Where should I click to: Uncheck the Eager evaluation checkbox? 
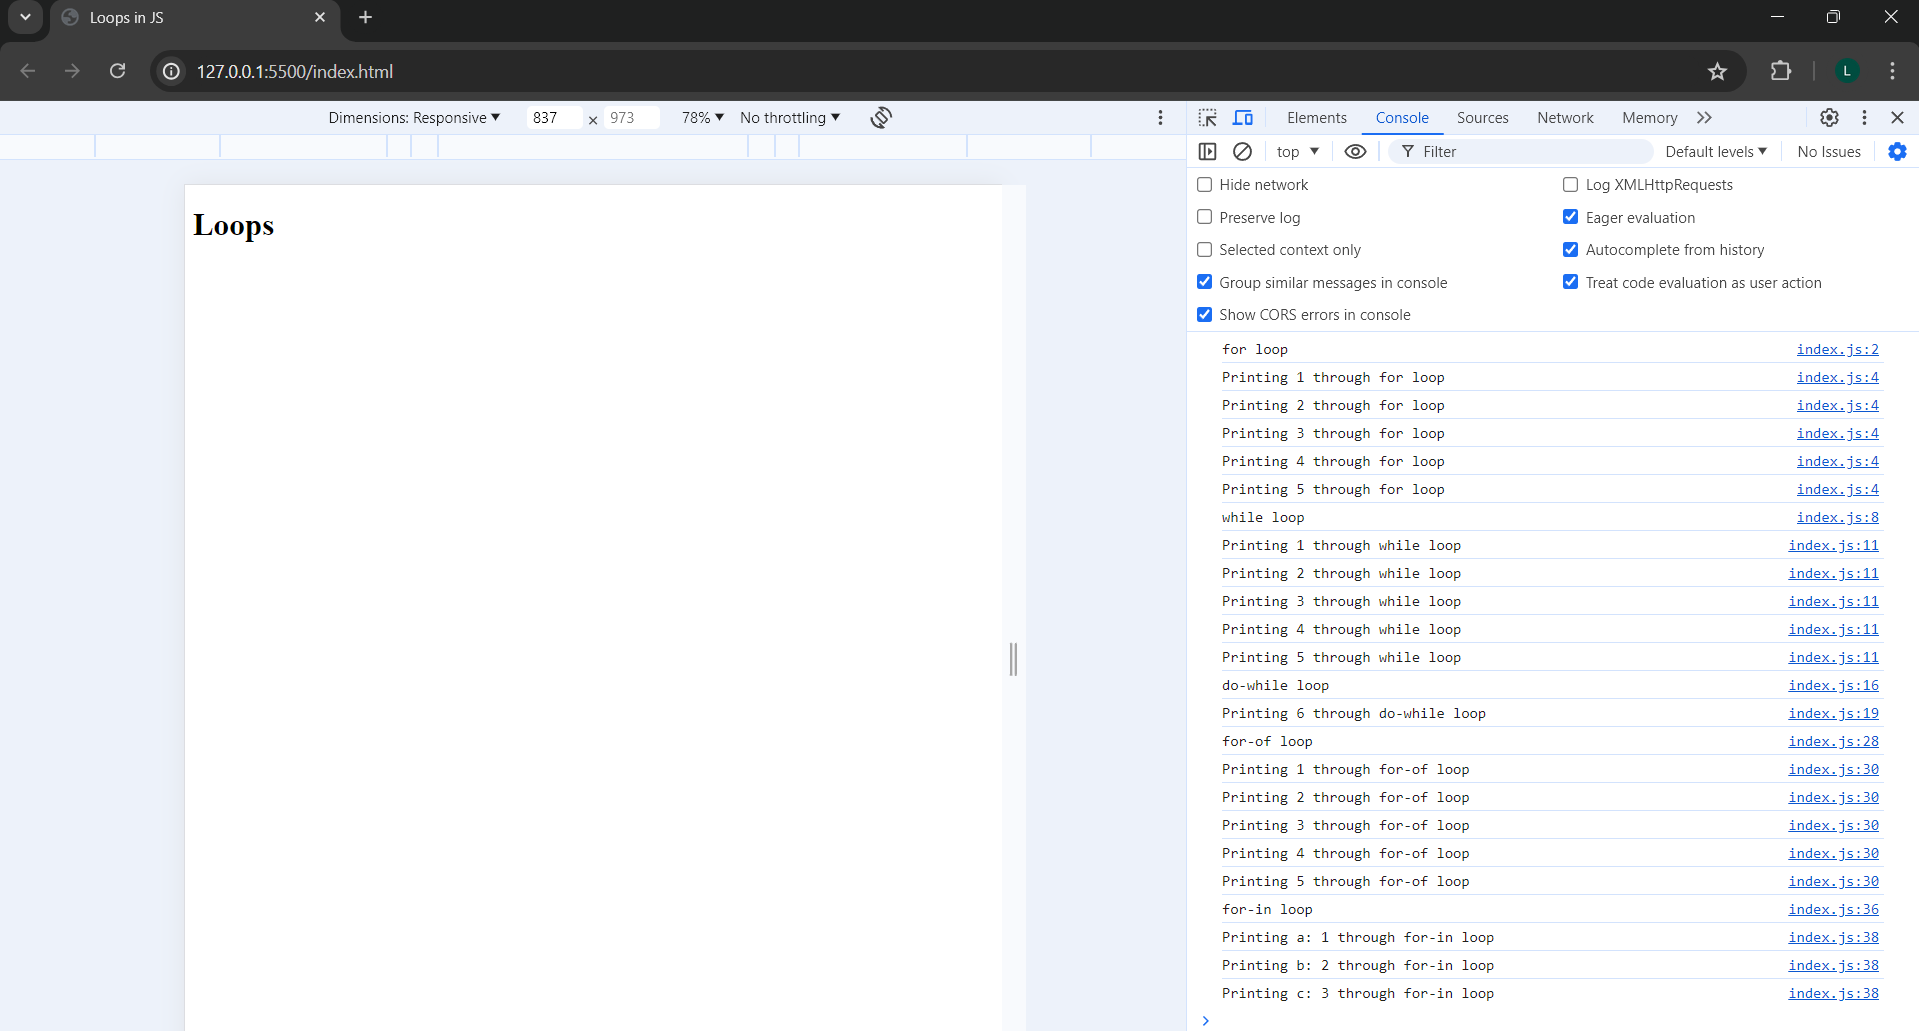click(1571, 217)
